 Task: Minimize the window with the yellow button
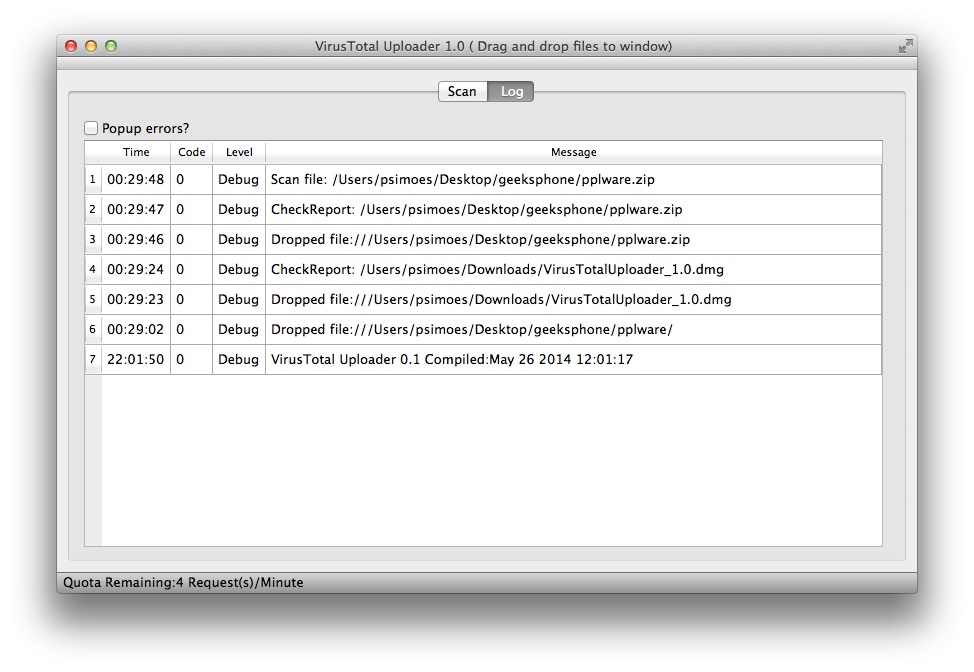[91, 46]
